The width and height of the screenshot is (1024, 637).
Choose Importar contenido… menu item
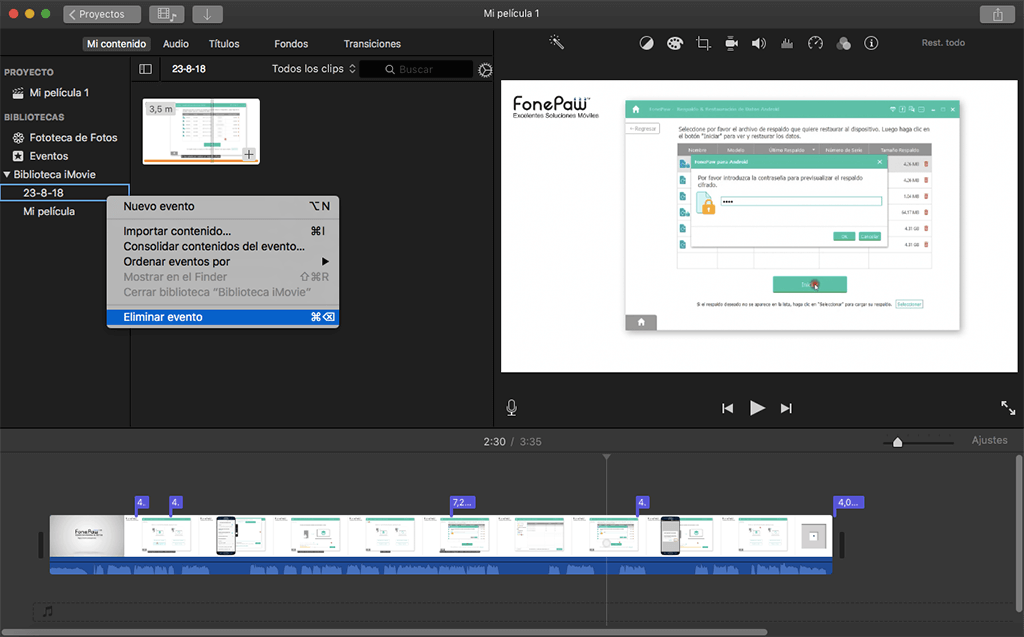(223, 231)
